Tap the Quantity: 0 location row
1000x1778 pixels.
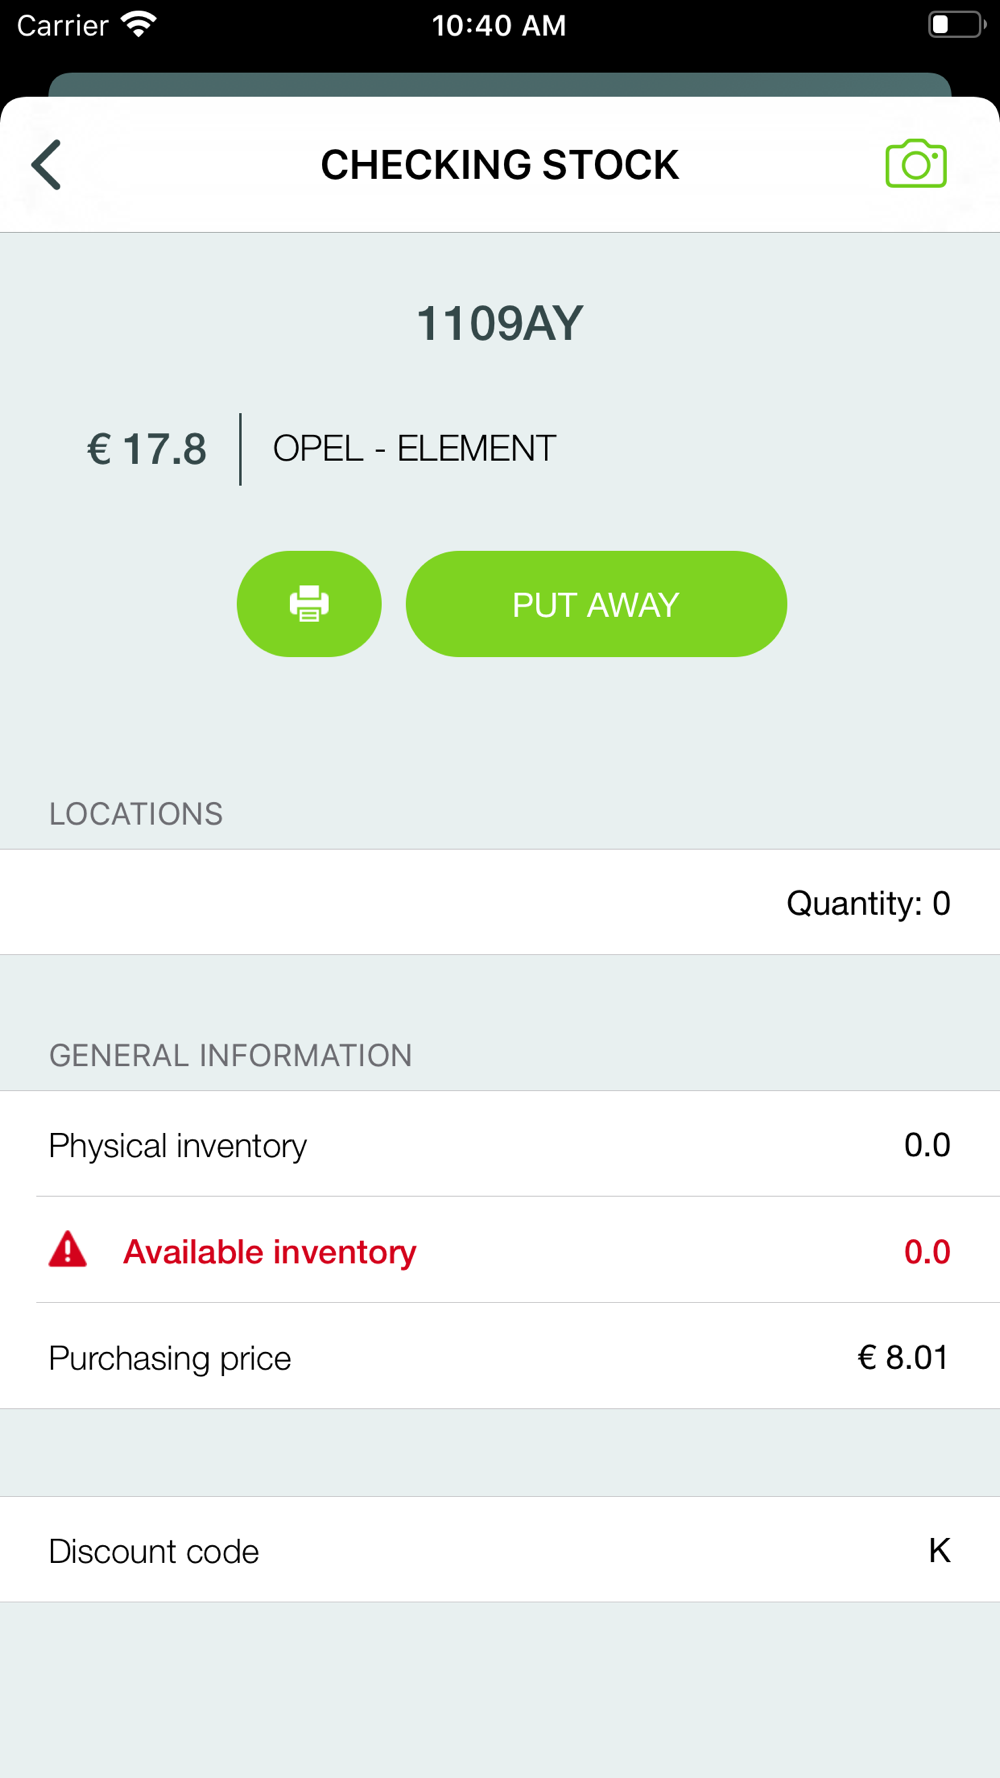click(500, 903)
